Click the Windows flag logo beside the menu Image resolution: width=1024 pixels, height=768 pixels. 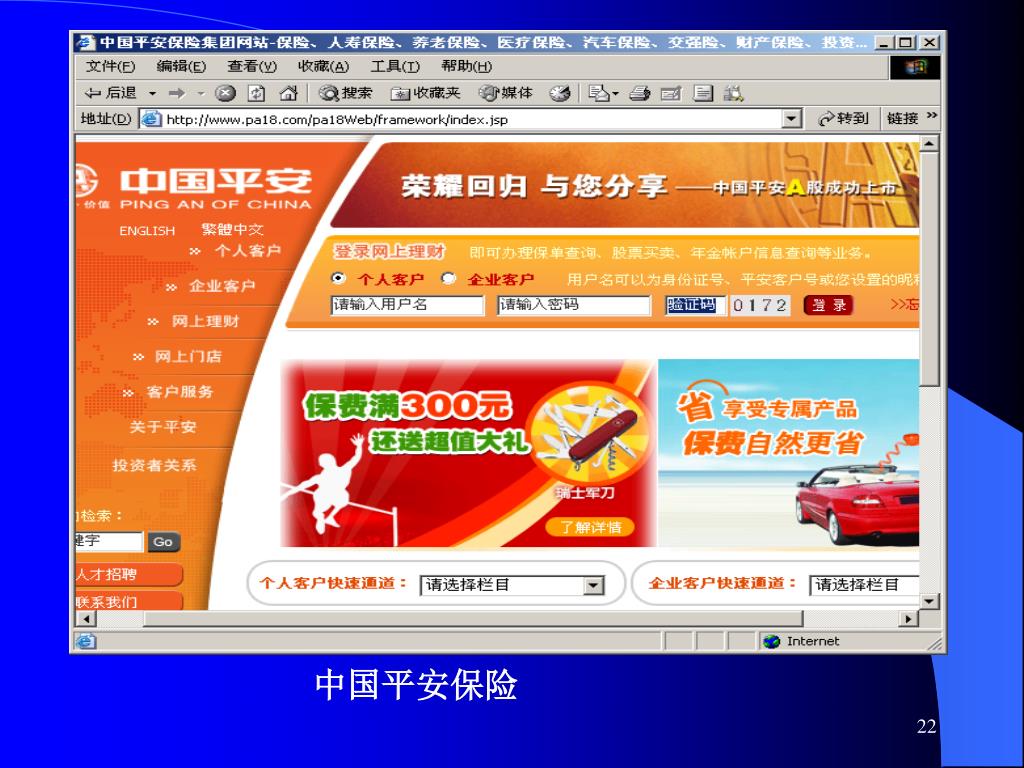point(915,67)
